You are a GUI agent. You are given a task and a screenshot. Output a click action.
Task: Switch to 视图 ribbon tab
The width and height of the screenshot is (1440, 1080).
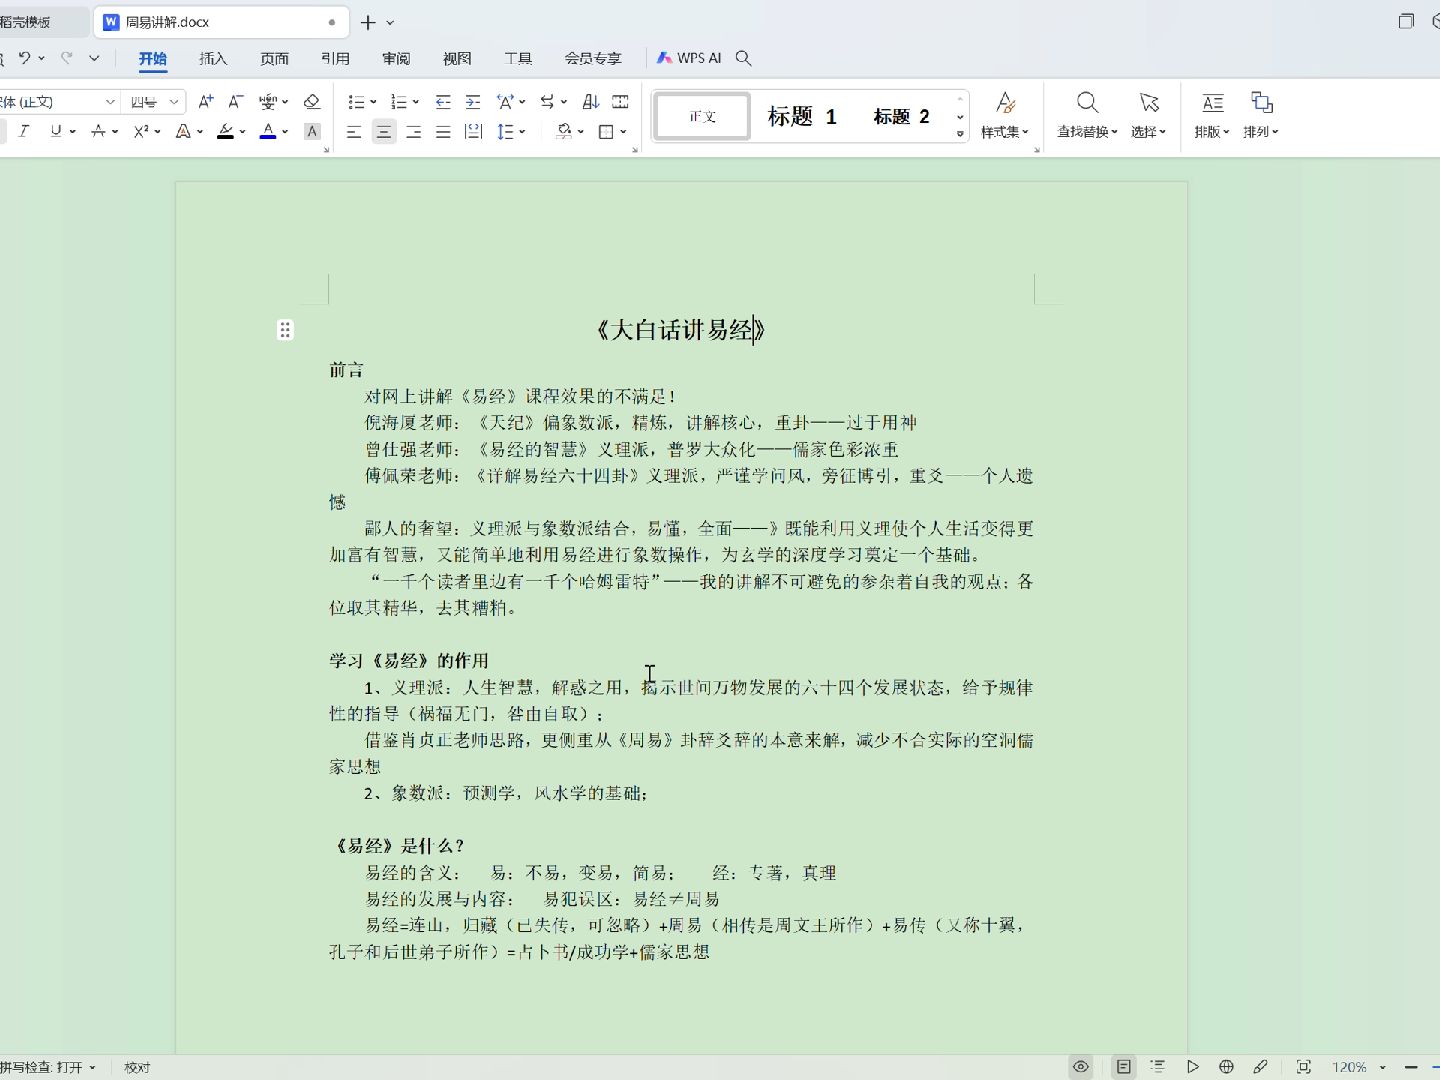tap(457, 58)
